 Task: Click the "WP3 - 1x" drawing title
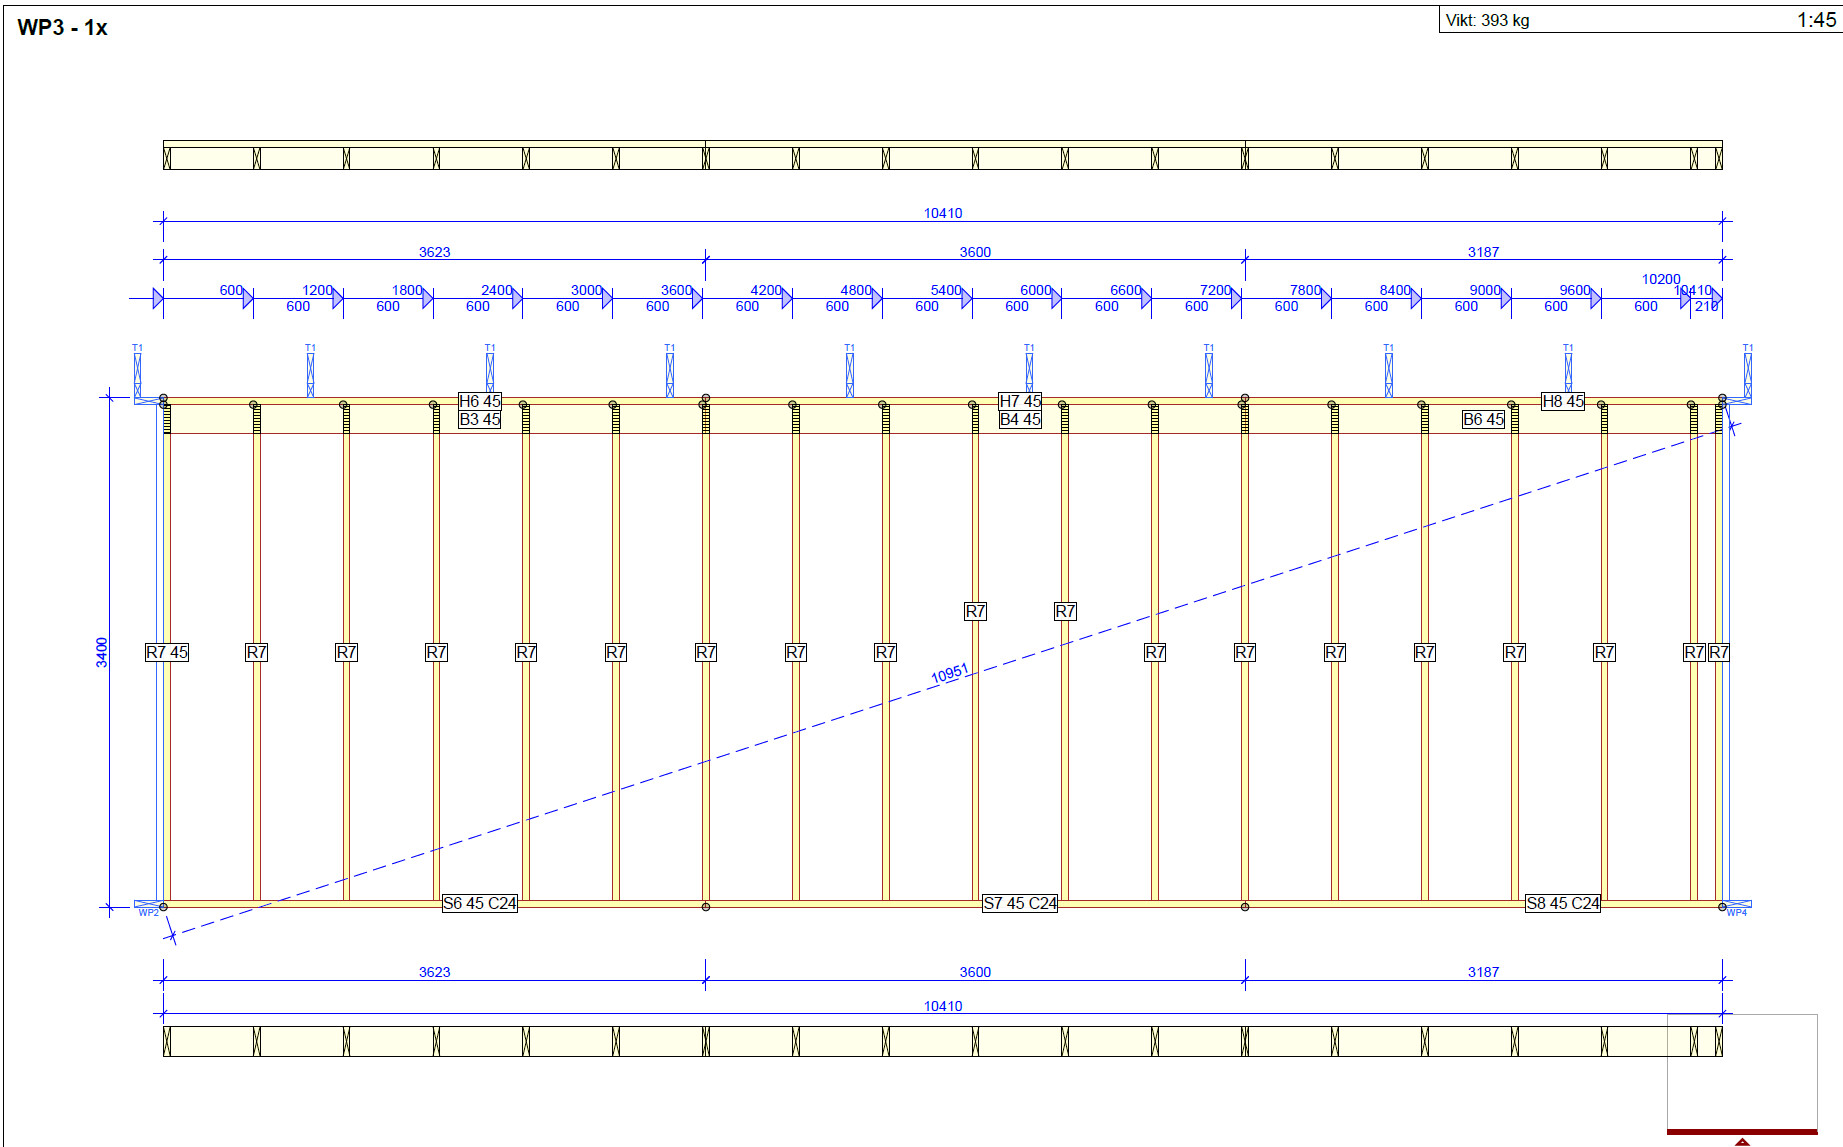click(62, 28)
